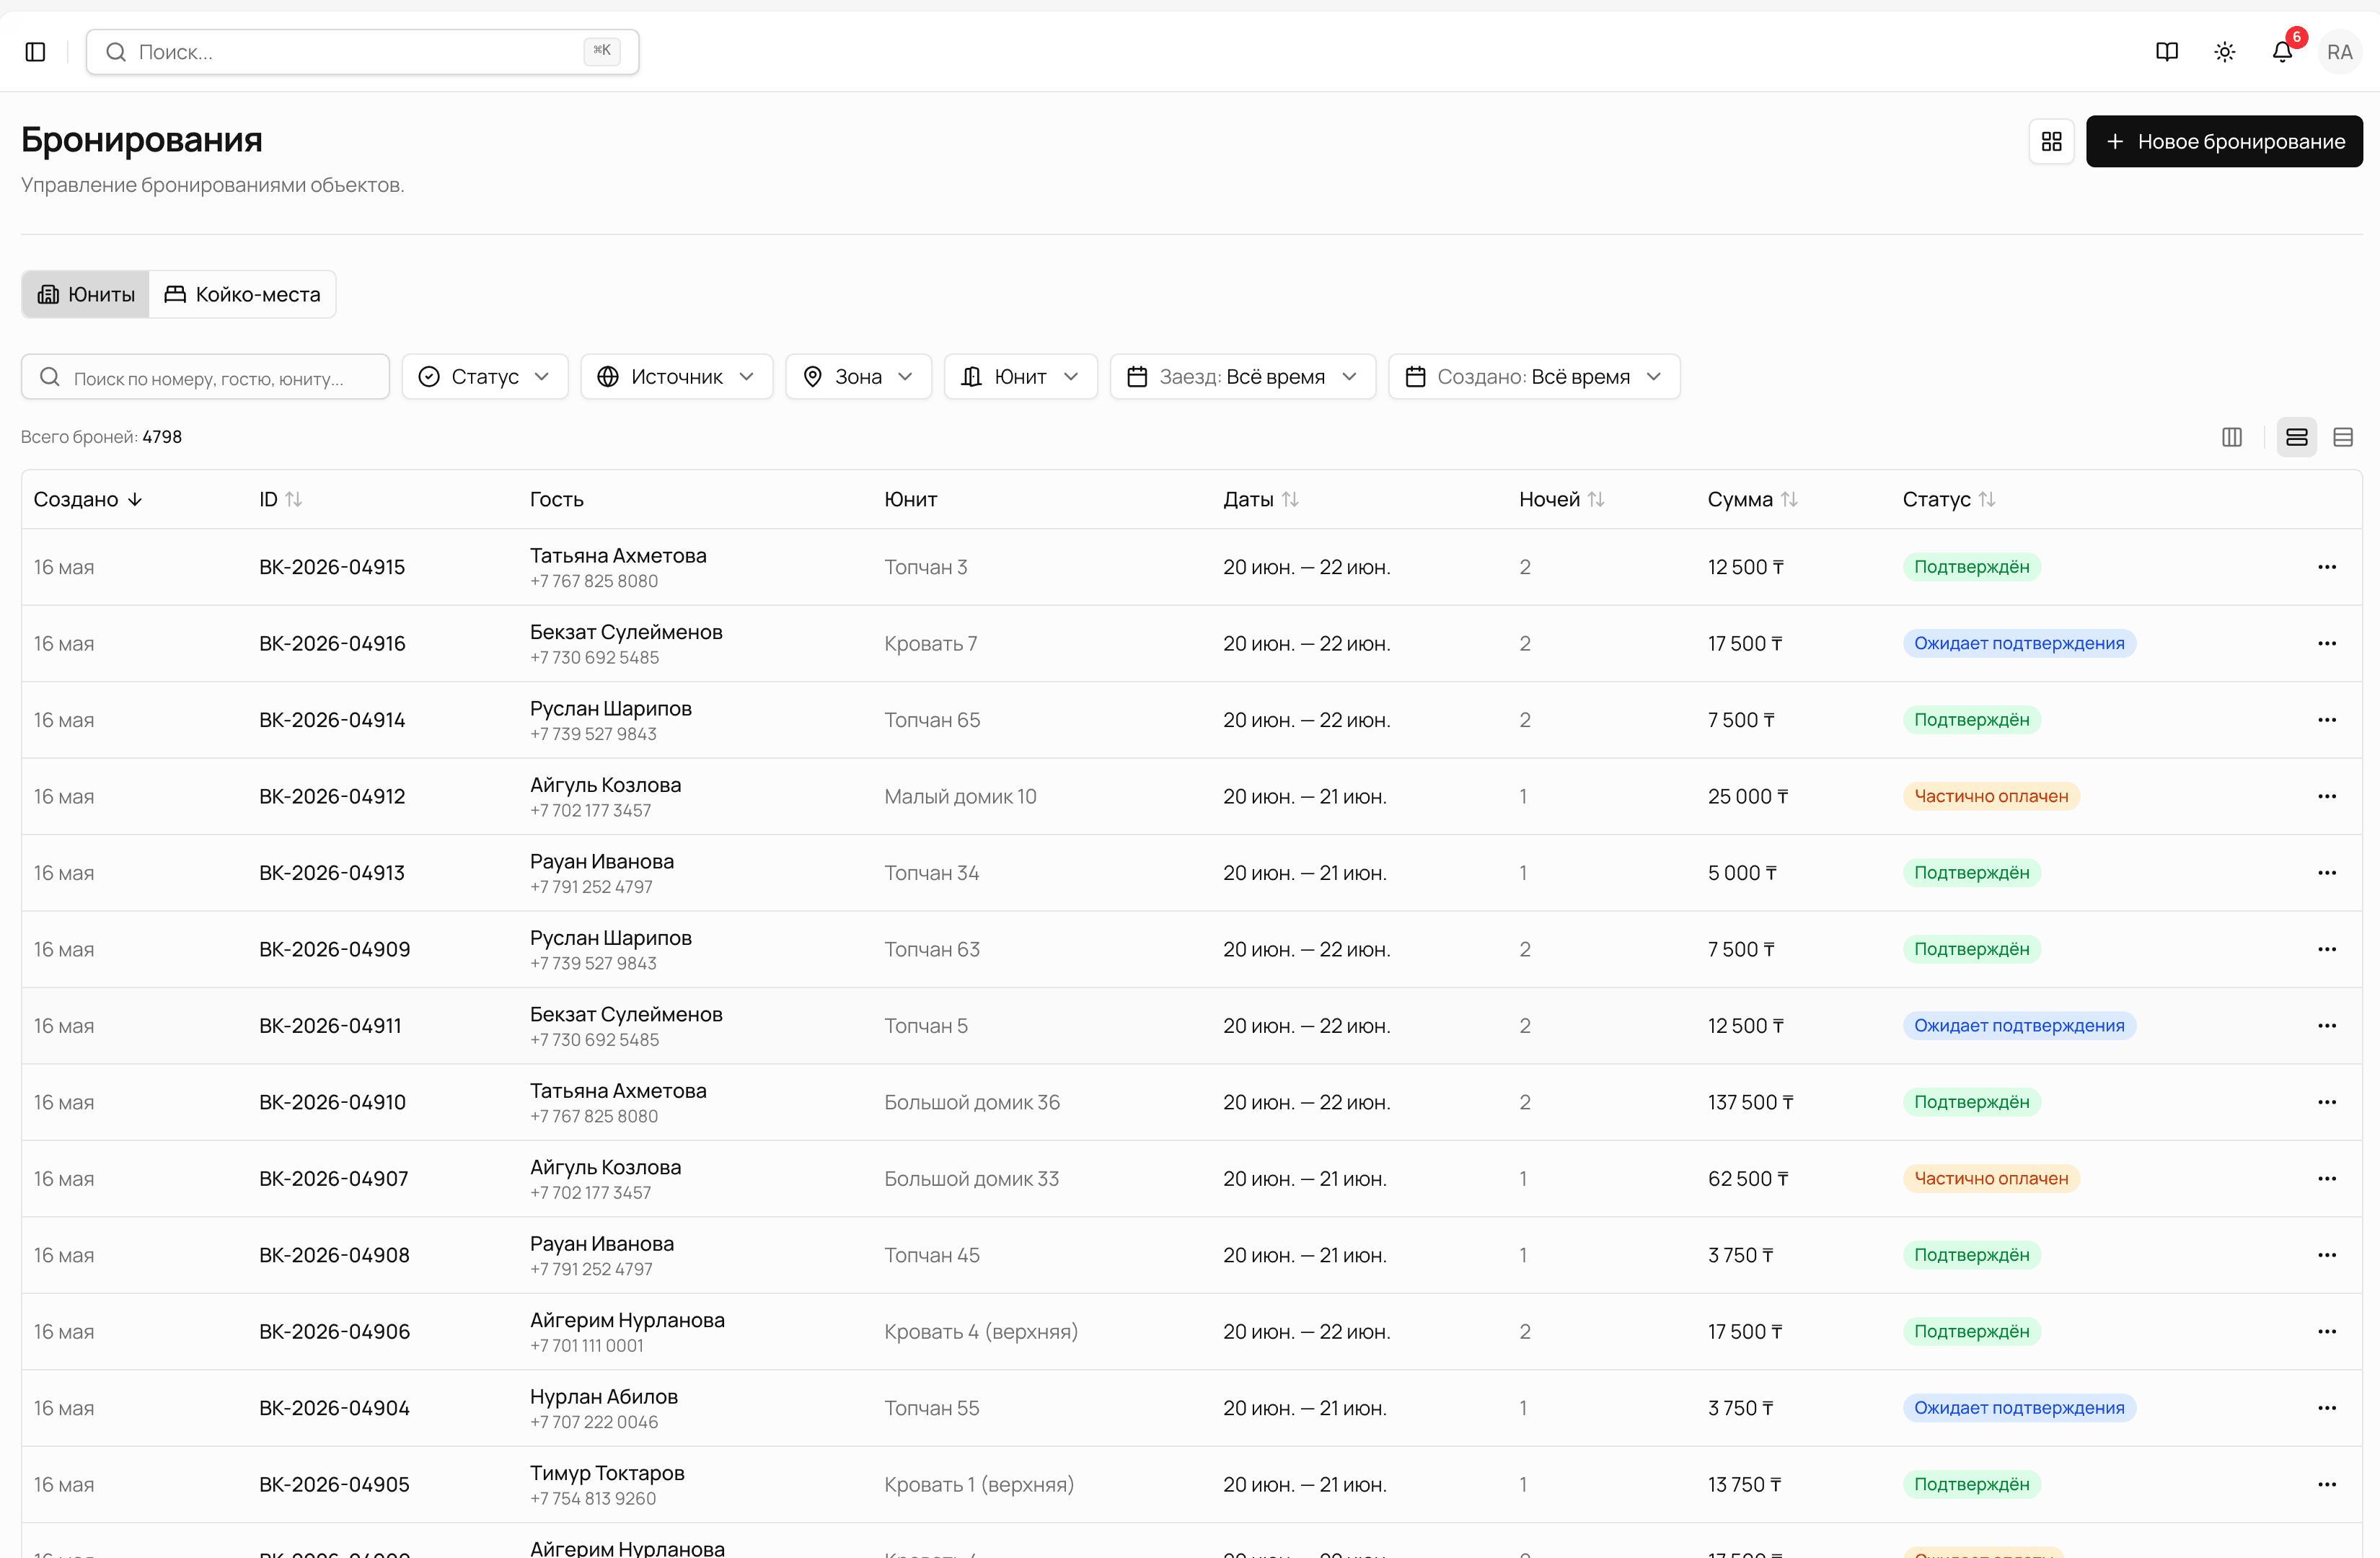Open row actions for BK-2026-04906
Screen dimensions: 2380x1558
2327,1332
